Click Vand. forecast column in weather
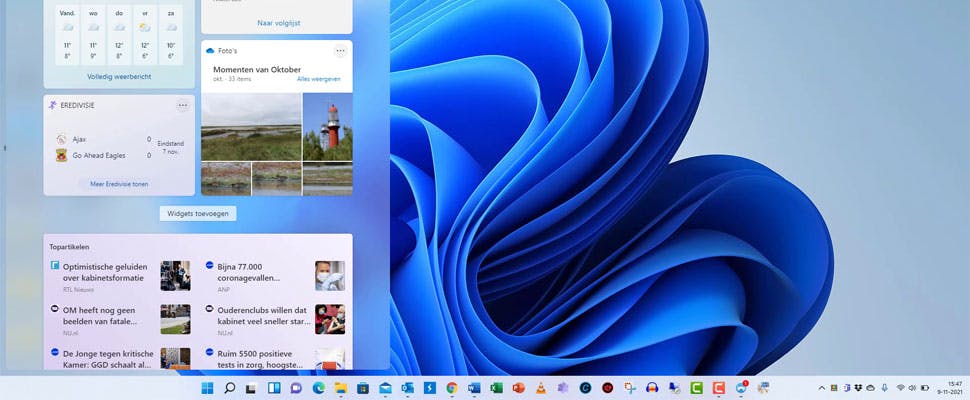 (67, 35)
